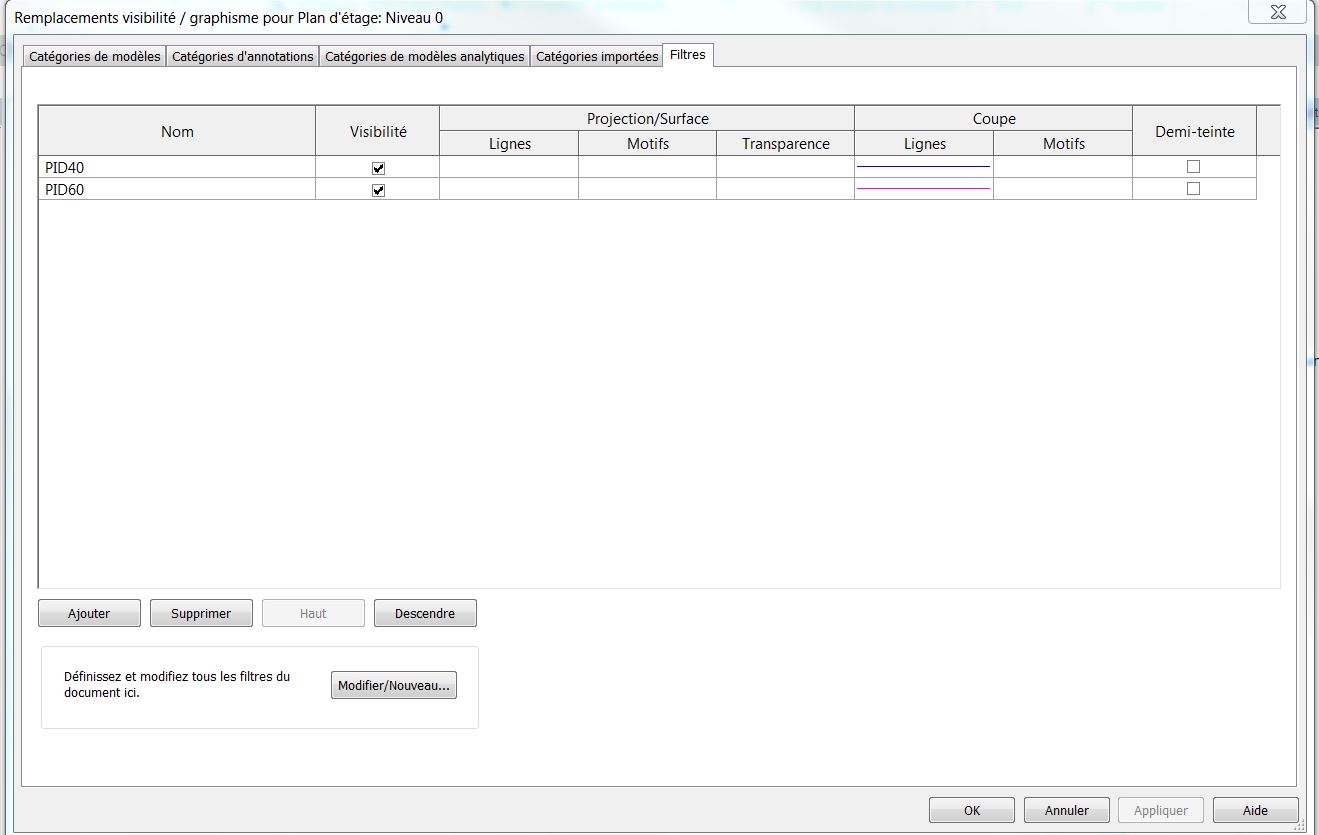1319x835 pixels.
Task: Click Annuler to cancel changes
Action: pyautogui.click(x=1067, y=811)
